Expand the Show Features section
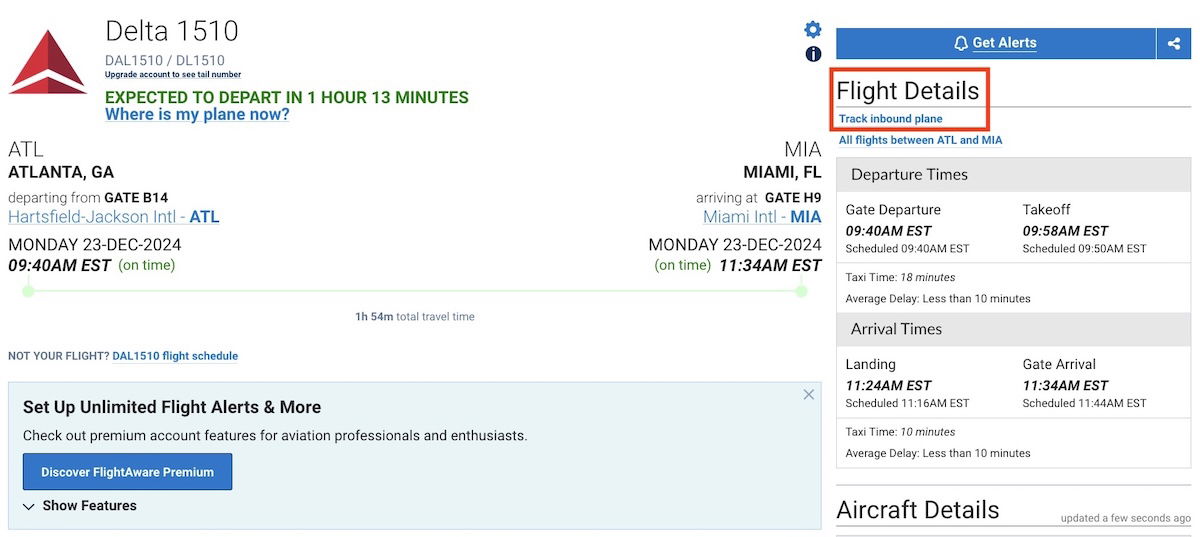This screenshot has height=537, width=1200. click(80, 506)
